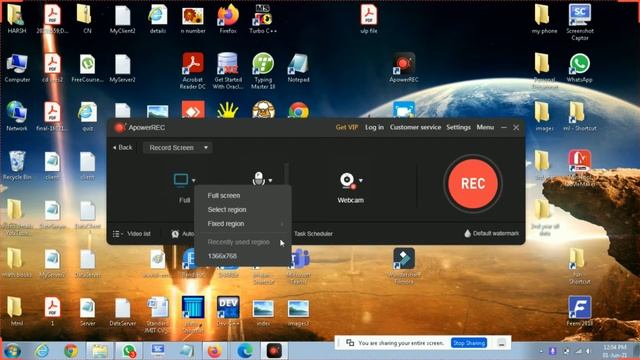Open the ApowerREC Menu

click(485, 127)
